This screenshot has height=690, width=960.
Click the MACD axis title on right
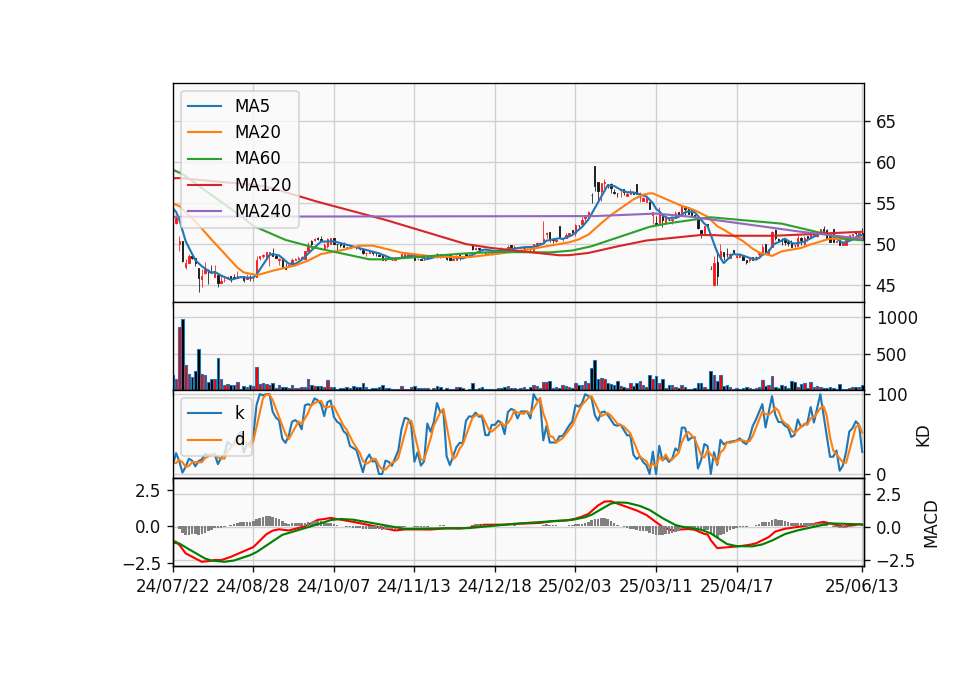(x=931, y=524)
